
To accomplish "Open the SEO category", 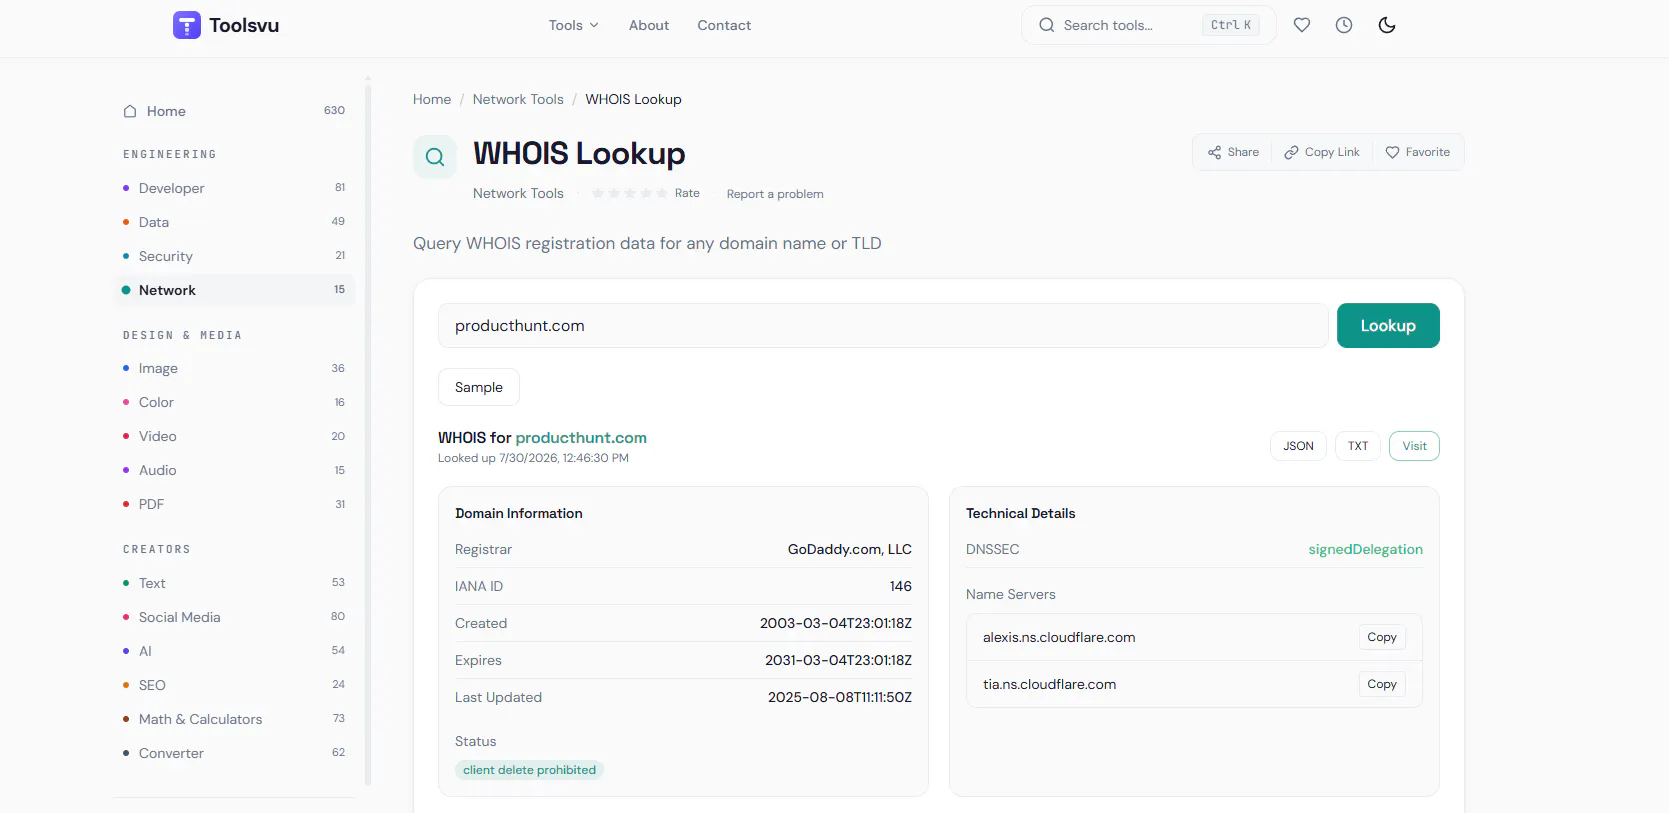I will [234, 685].
